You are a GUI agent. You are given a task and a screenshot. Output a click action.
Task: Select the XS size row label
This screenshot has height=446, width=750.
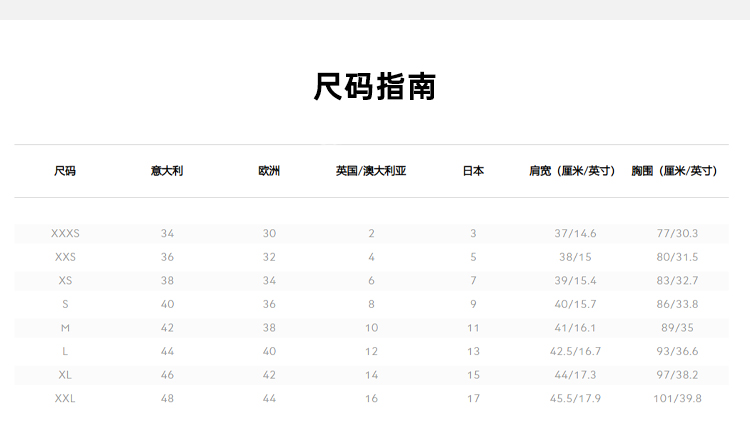(65, 281)
